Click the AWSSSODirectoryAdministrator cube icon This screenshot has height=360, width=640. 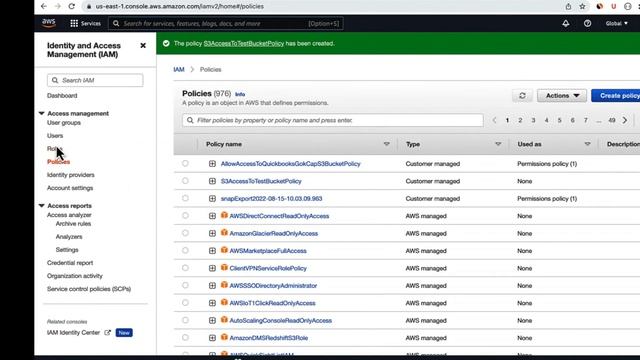pos(224,285)
